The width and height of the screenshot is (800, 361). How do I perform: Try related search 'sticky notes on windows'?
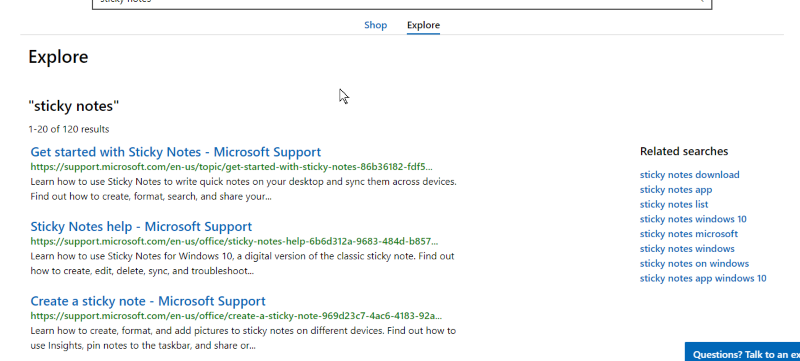(694, 264)
